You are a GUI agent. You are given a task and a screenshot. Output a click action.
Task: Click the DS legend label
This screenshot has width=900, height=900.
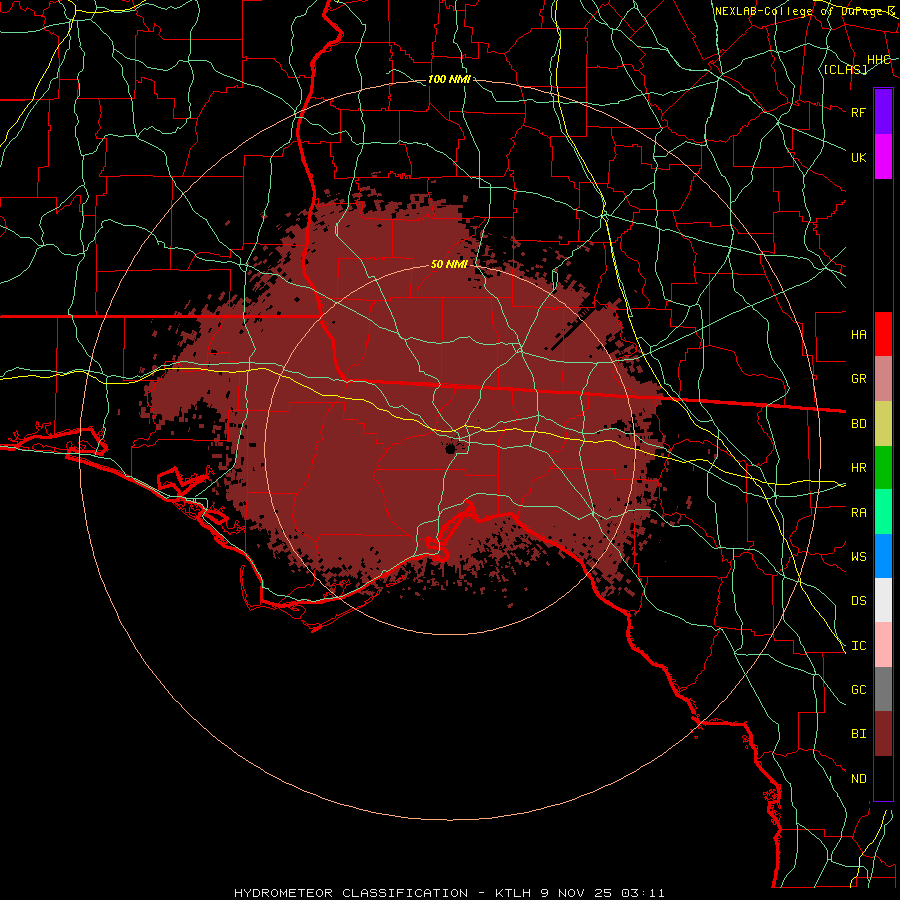coord(858,601)
